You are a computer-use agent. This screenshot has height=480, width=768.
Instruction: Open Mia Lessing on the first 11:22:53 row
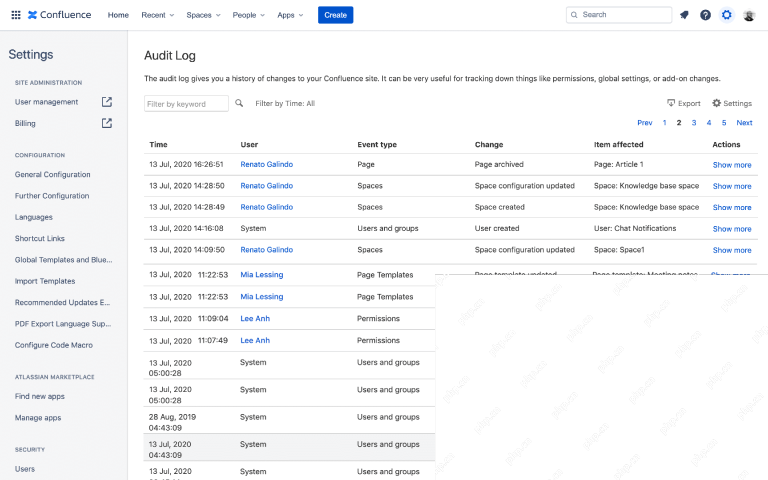pyautogui.click(x=262, y=275)
